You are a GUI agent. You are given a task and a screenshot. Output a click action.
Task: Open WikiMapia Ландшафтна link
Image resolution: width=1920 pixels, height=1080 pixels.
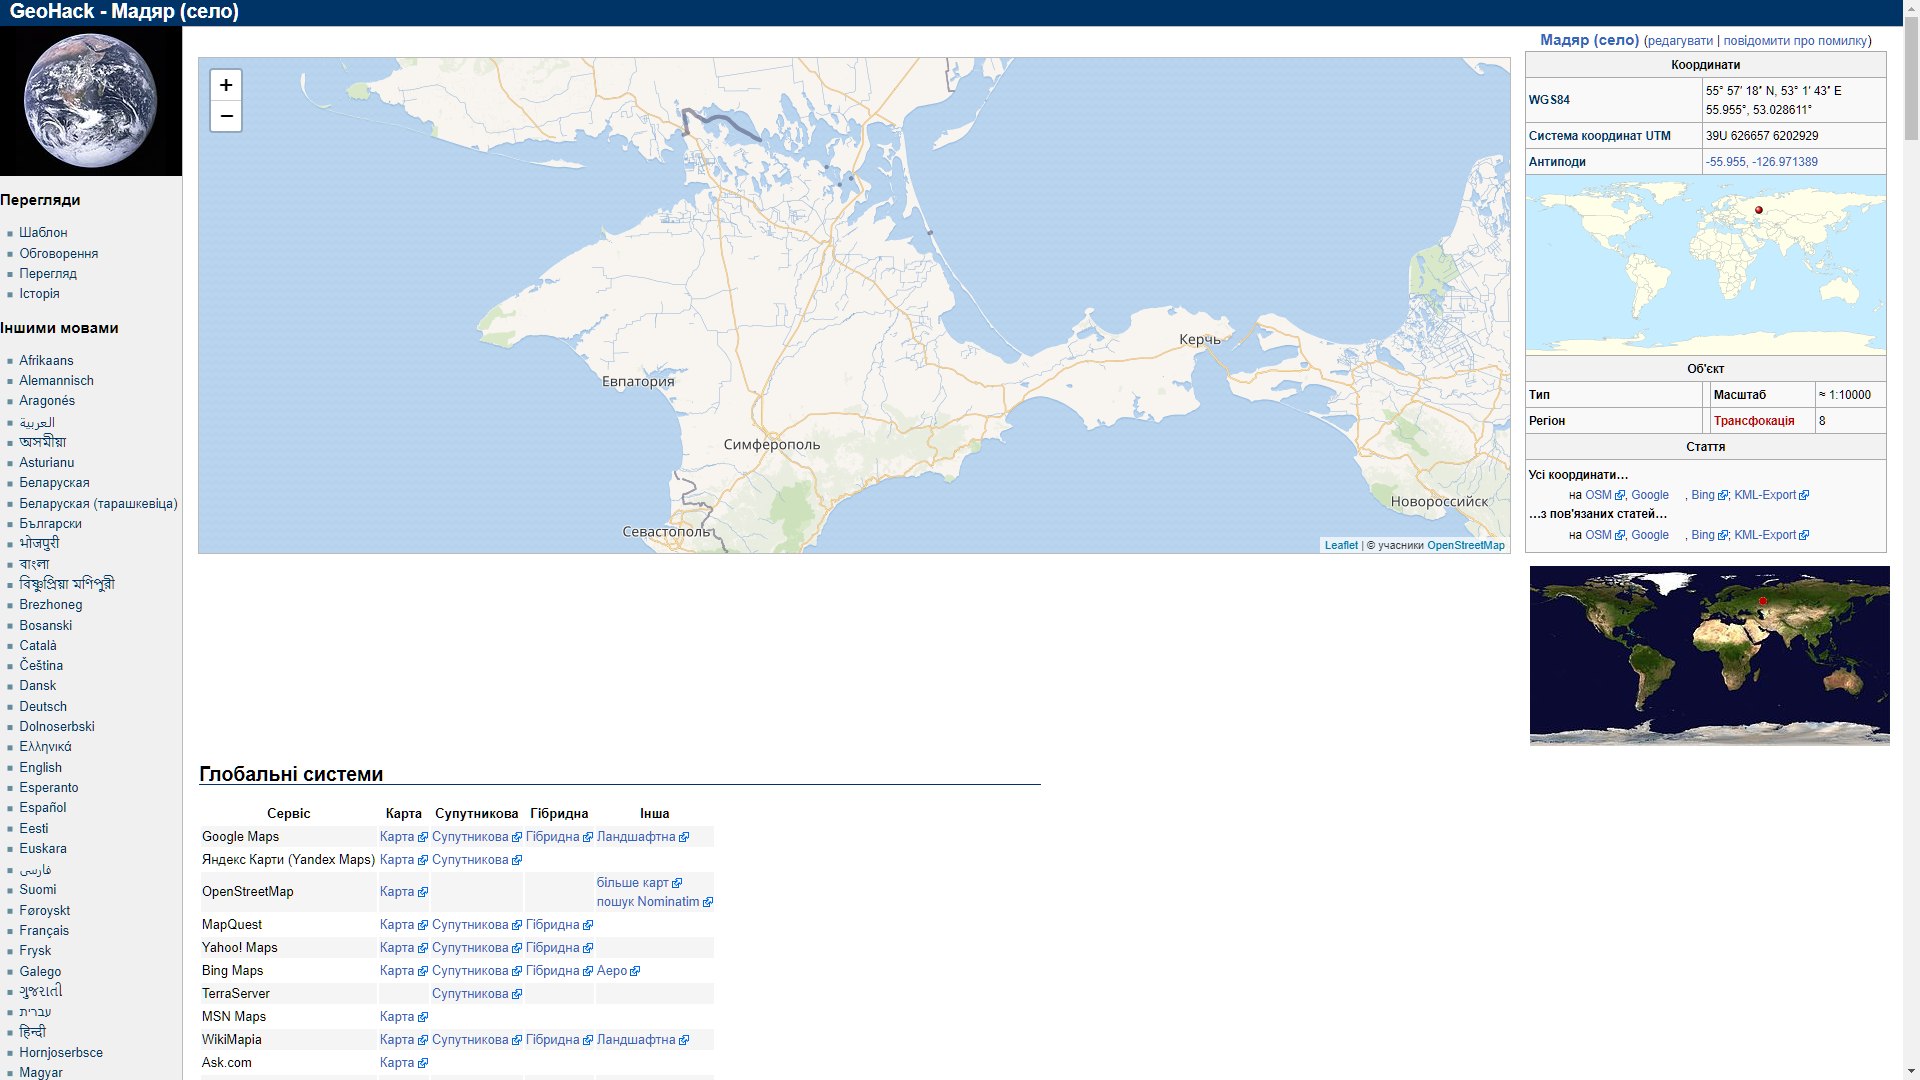[636, 1040]
